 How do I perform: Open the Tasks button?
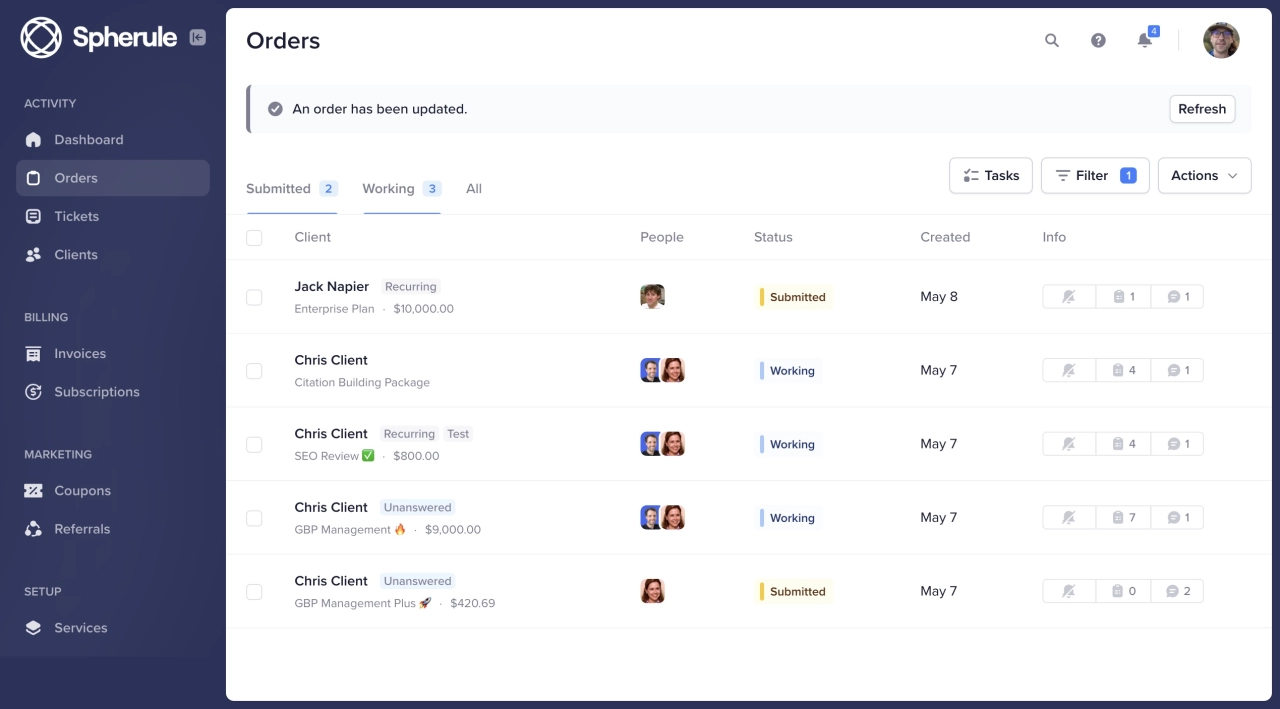pos(990,176)
